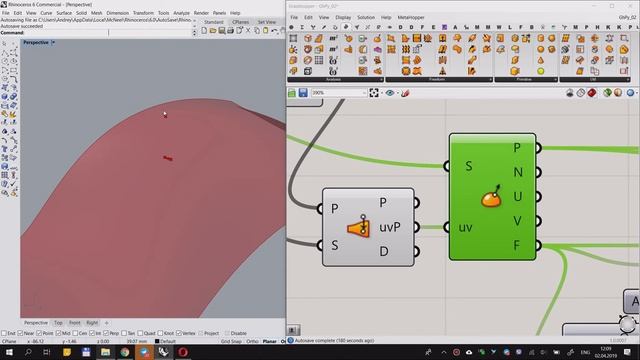
Task: Click first m² Area component icon
Action: coord(333,38)
